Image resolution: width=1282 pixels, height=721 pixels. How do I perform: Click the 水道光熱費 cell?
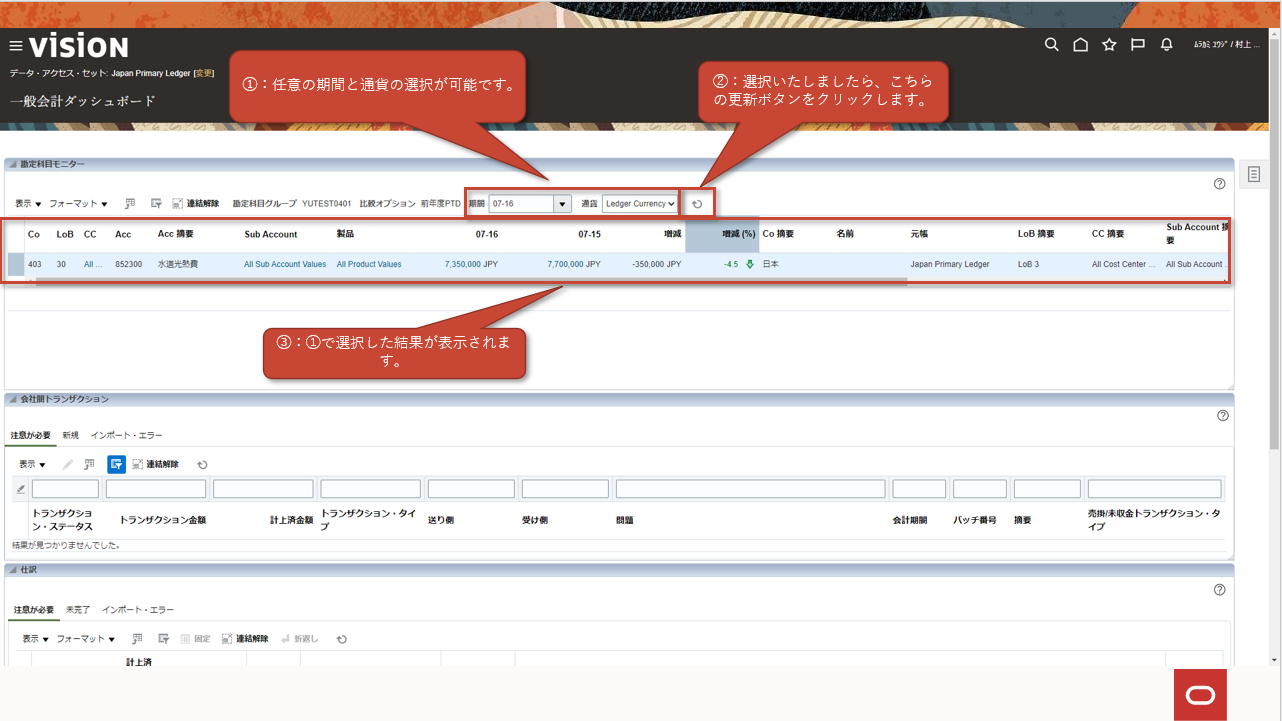click(x=178, y=264)
